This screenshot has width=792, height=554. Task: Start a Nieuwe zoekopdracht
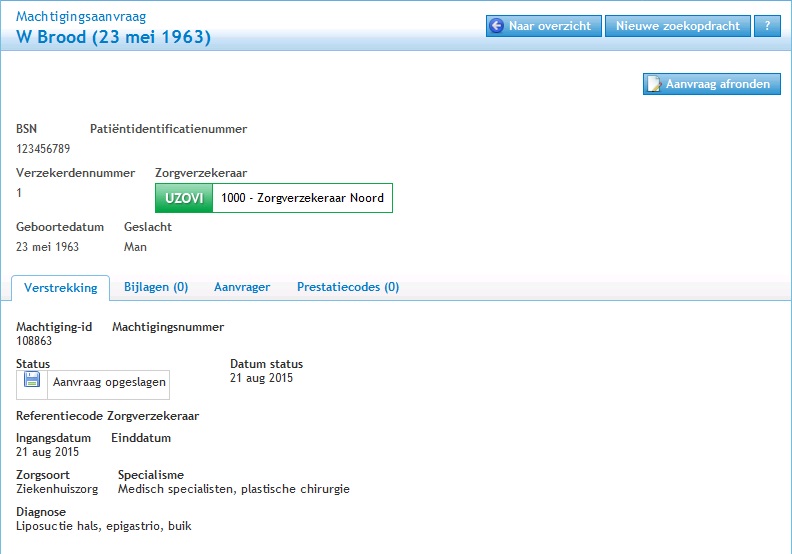677,26
